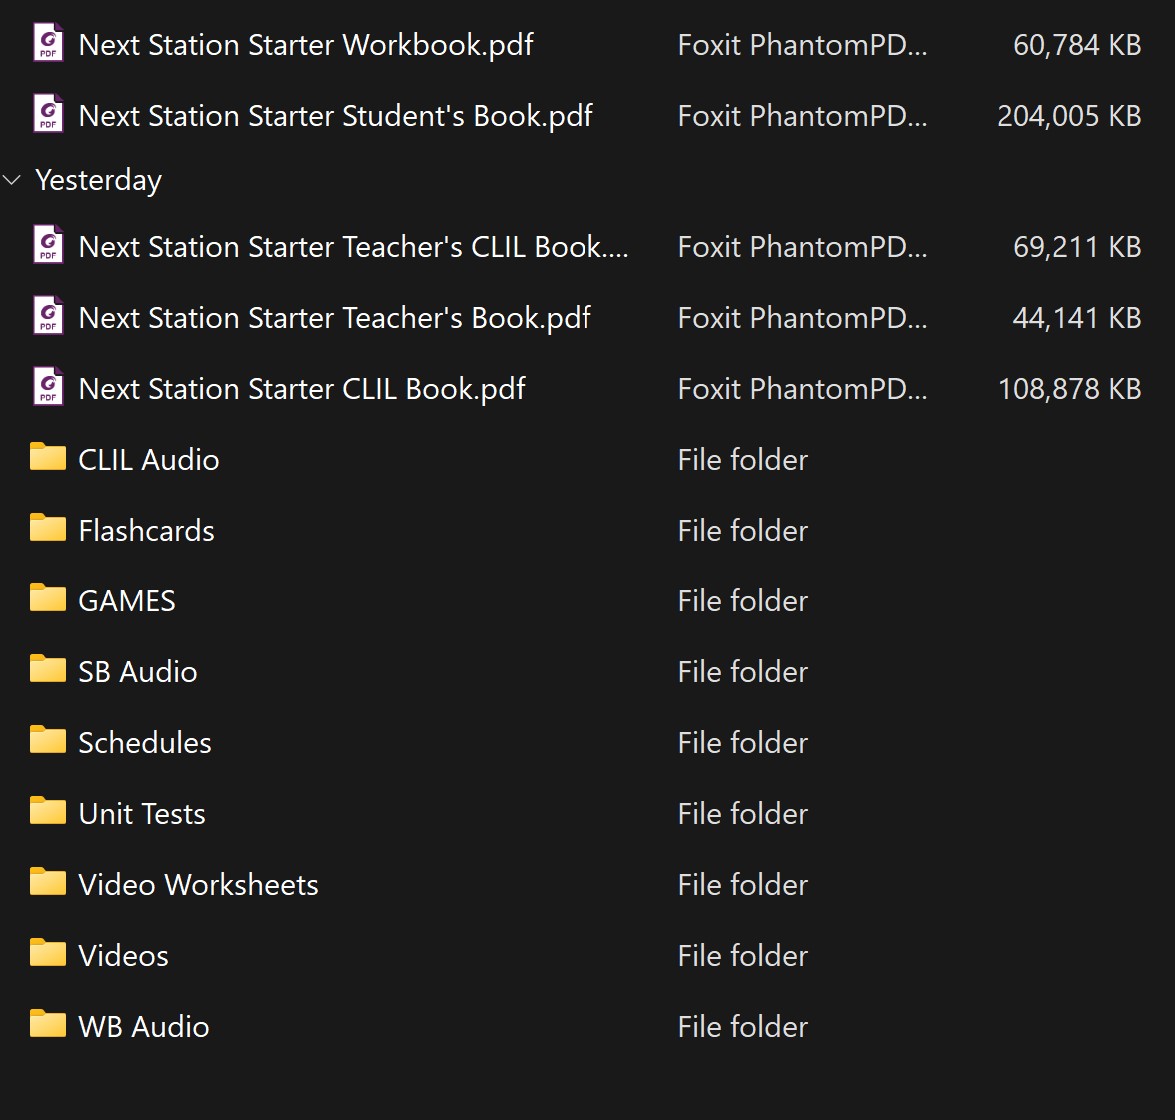Click the Yesterday group header label
The width and height of the screenshot is (1175, 1120).
click(98, 181)
